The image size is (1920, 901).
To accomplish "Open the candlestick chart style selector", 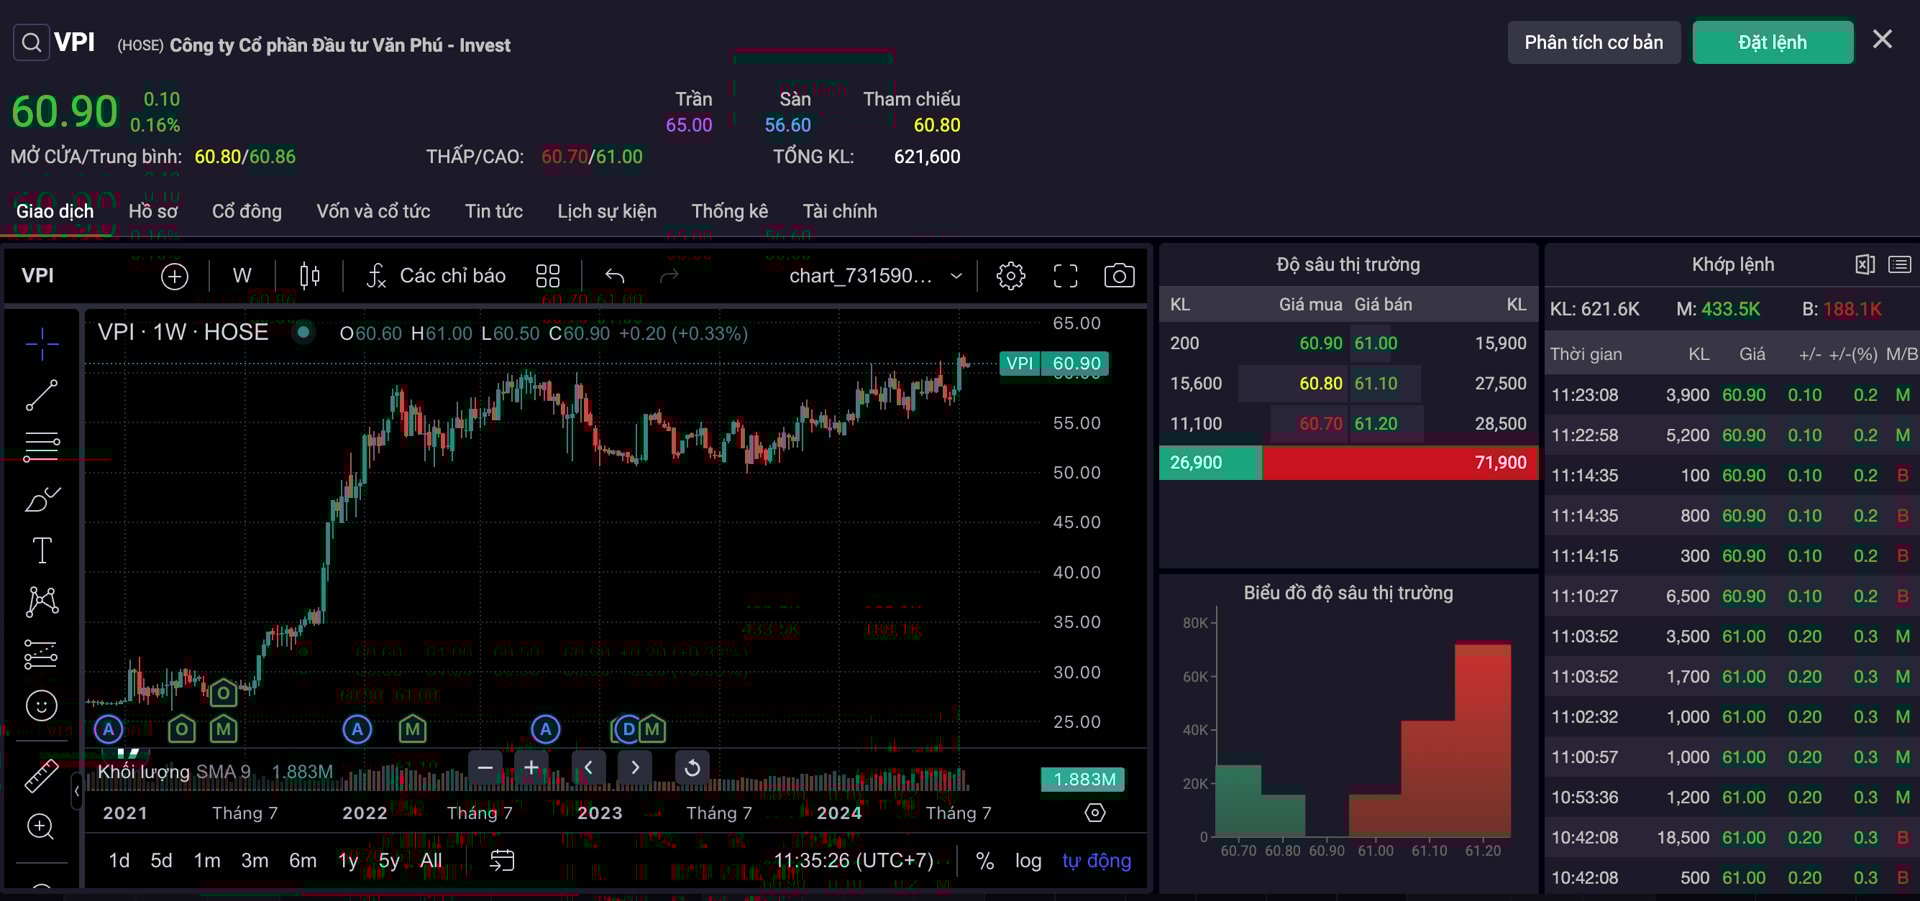I will coord(309,276).
